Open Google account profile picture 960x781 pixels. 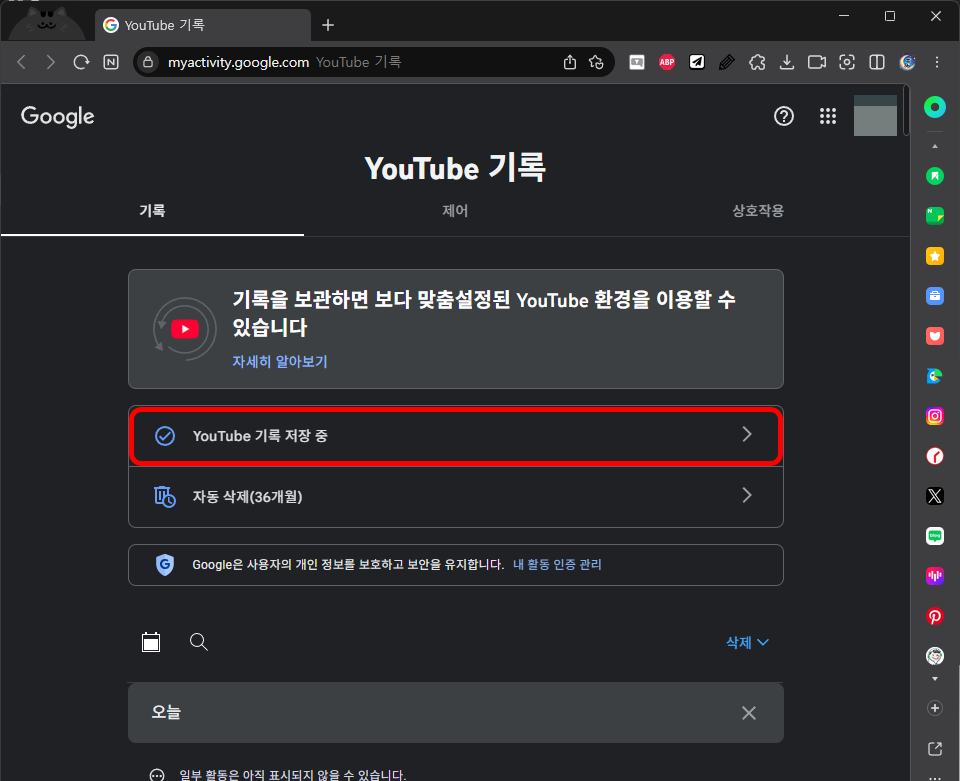point(875,116)
